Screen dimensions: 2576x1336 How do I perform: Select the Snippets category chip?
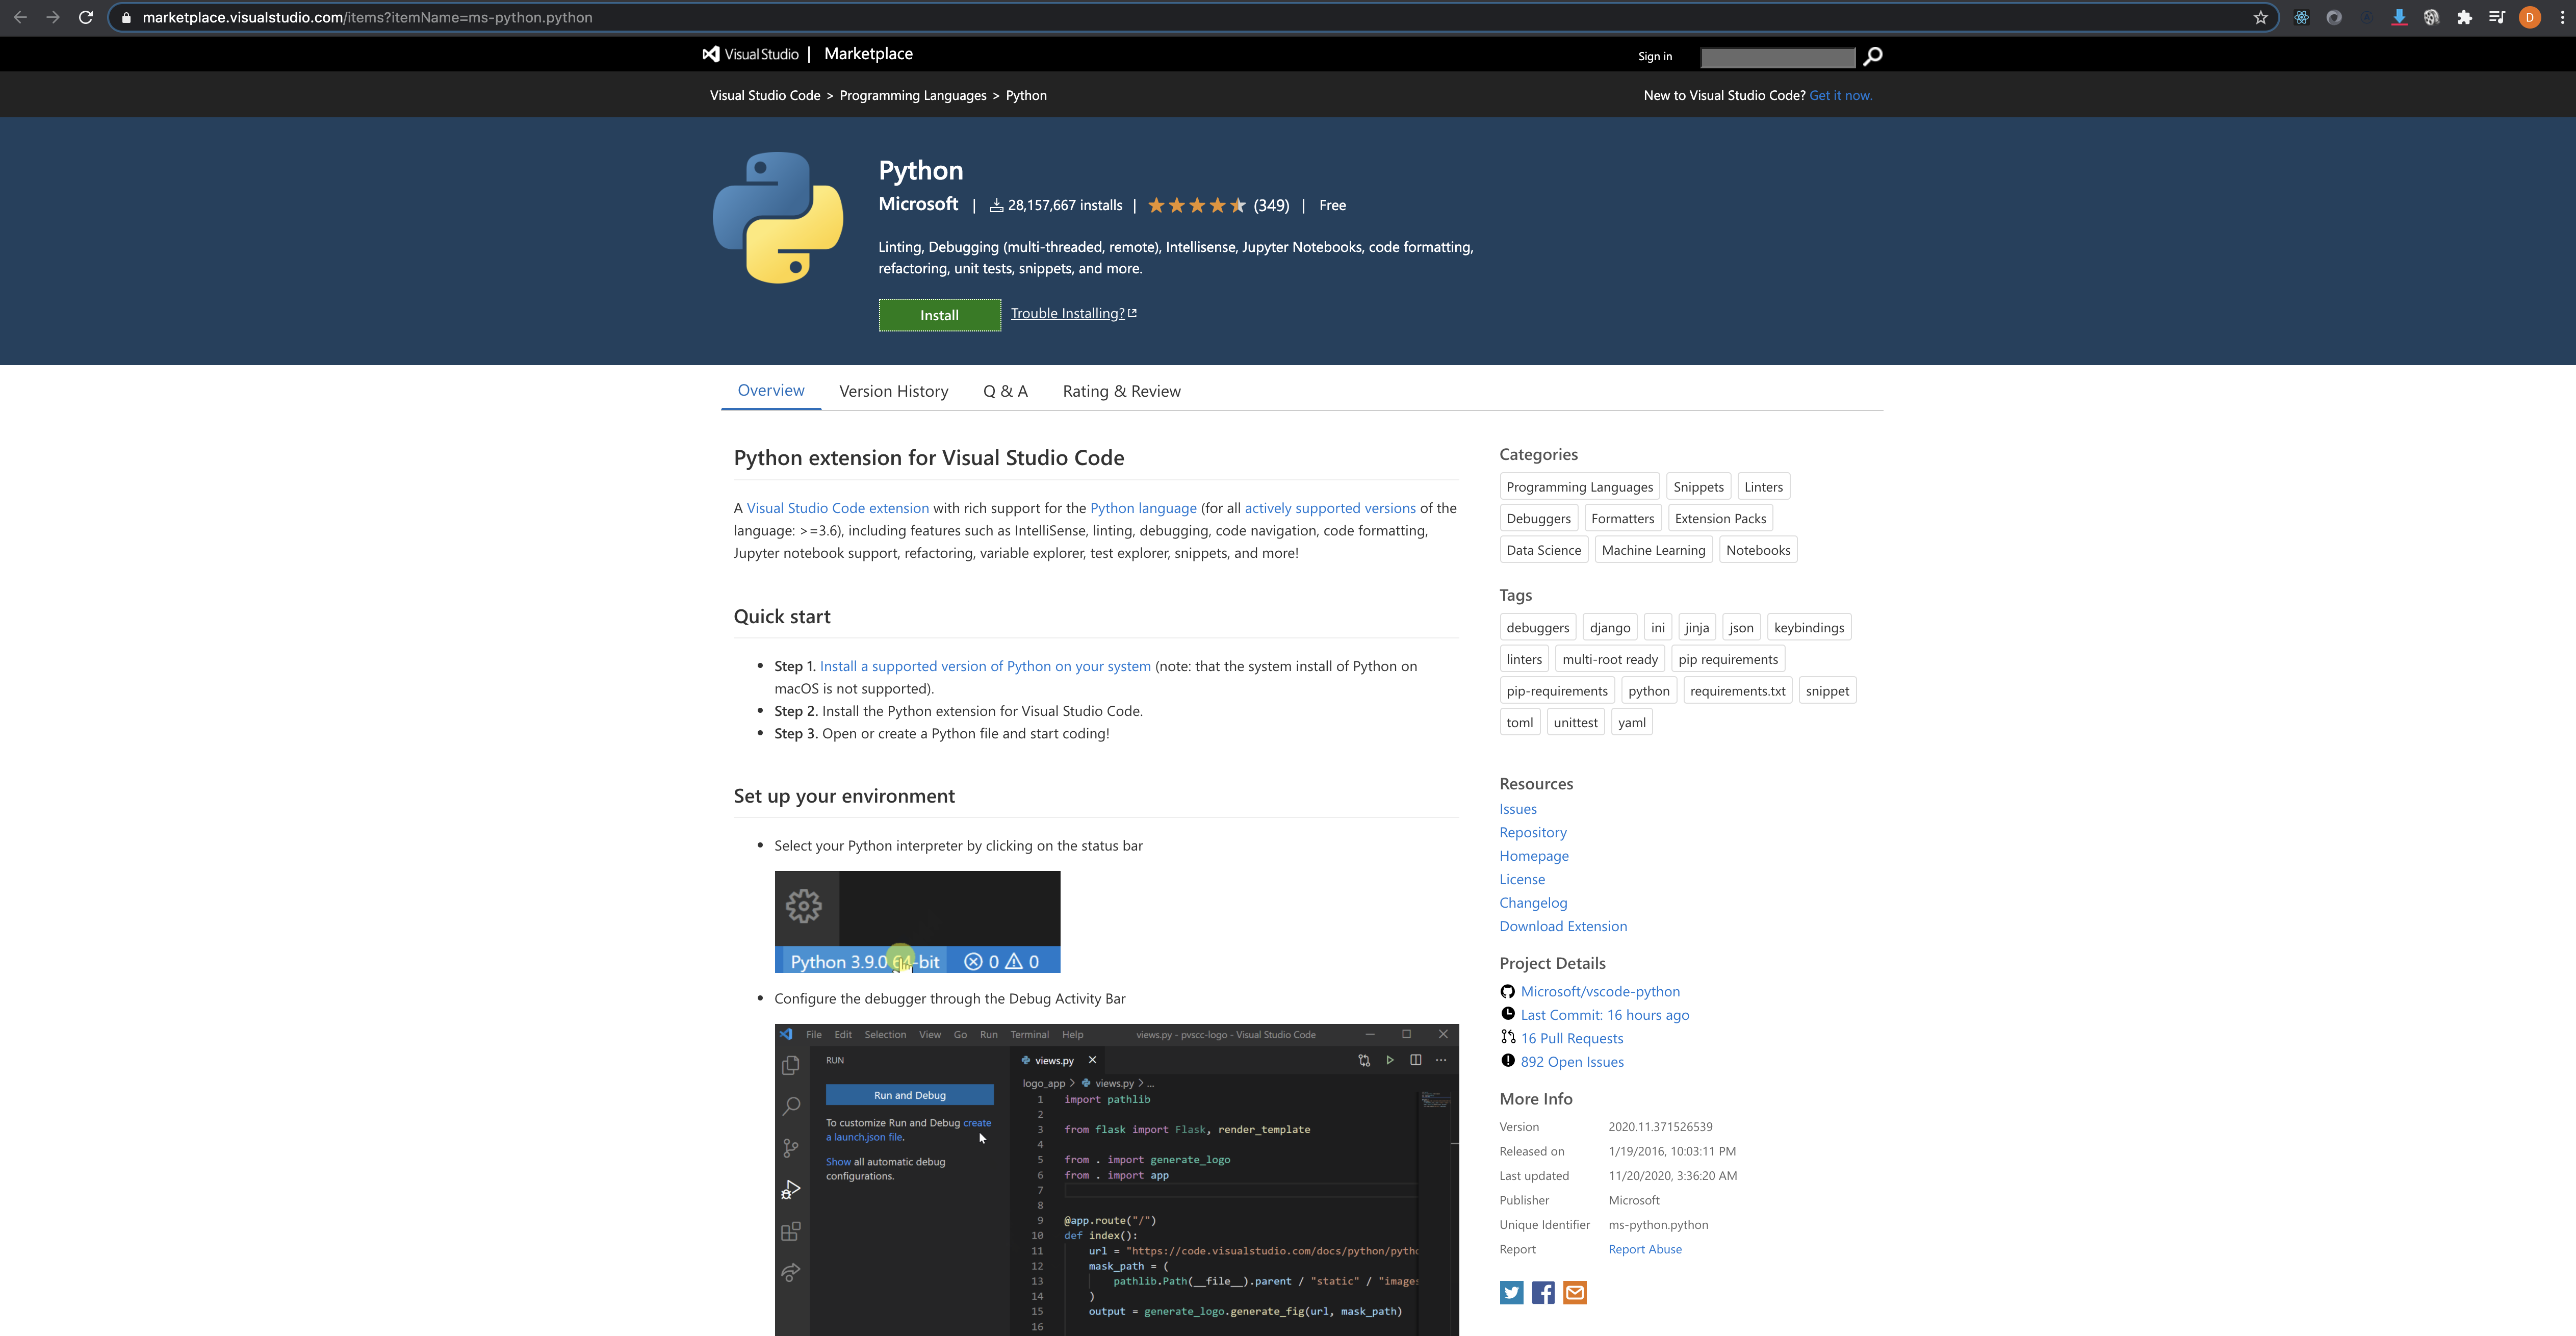tap(1698, 487)
